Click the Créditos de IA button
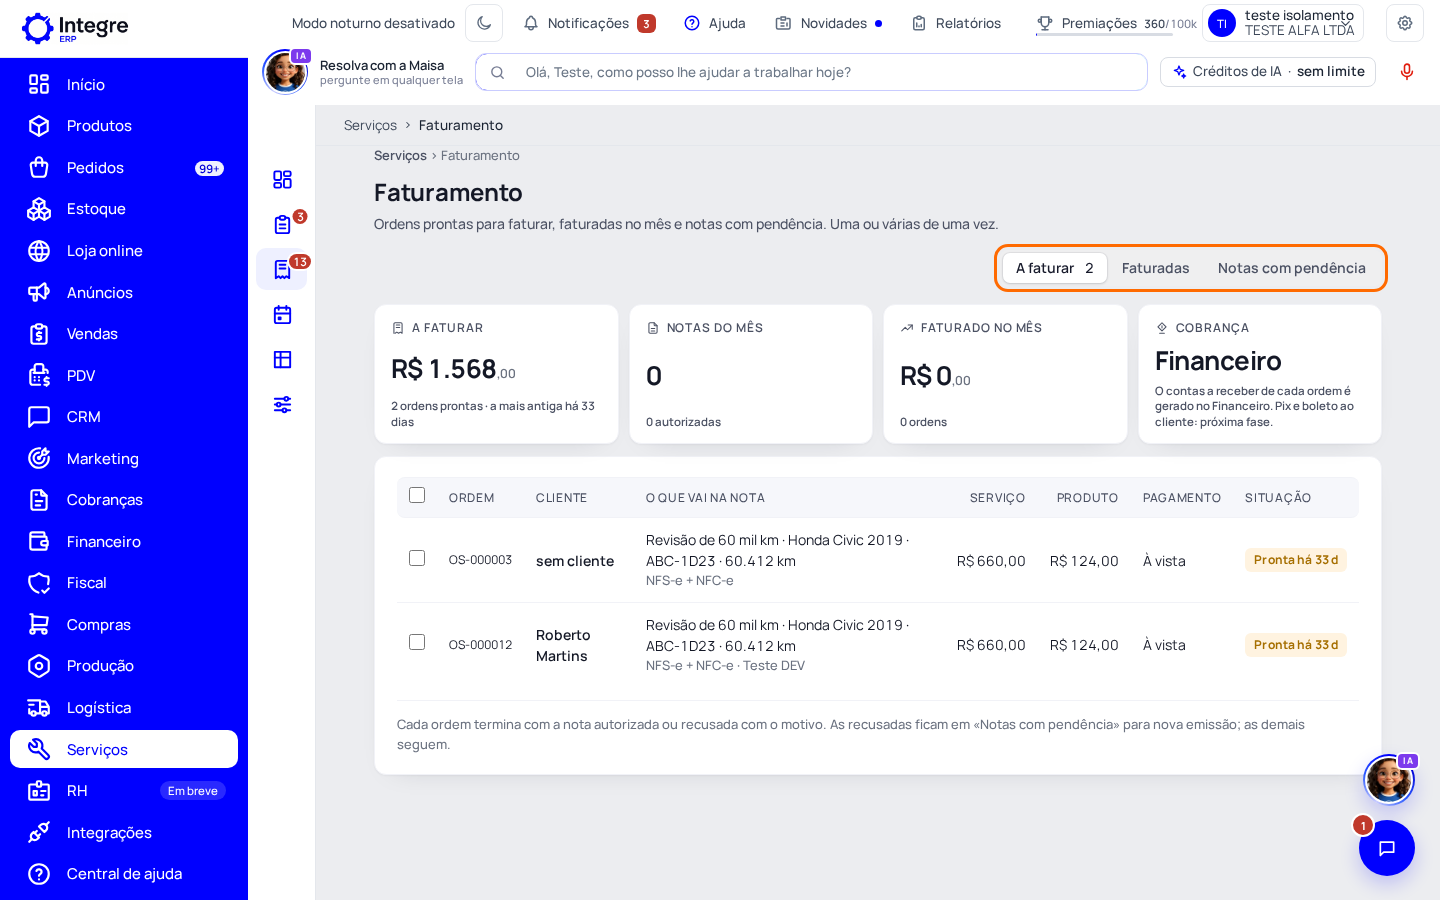Viewport: 1440px width, 900px height. [1268, 72]
